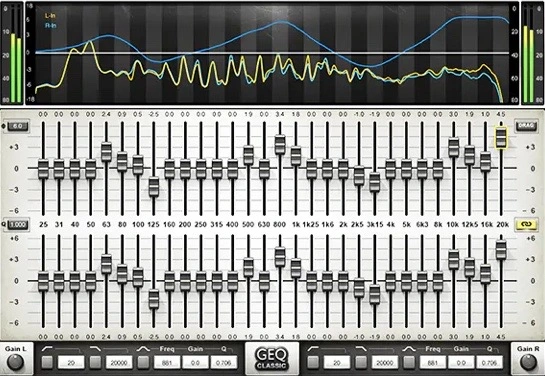The width and height of the screenshot is (545, 376).
Task: Click the Gain R knob
Action: 528,363
